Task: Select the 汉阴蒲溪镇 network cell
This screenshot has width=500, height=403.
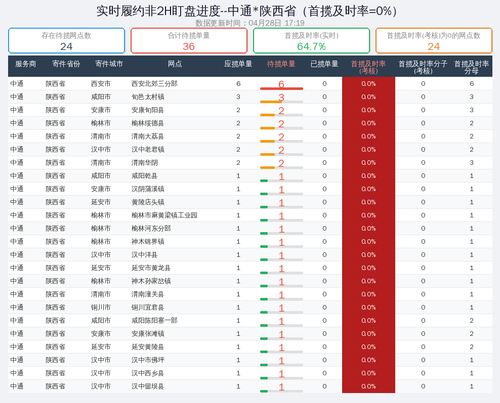Action: (148, 189)
